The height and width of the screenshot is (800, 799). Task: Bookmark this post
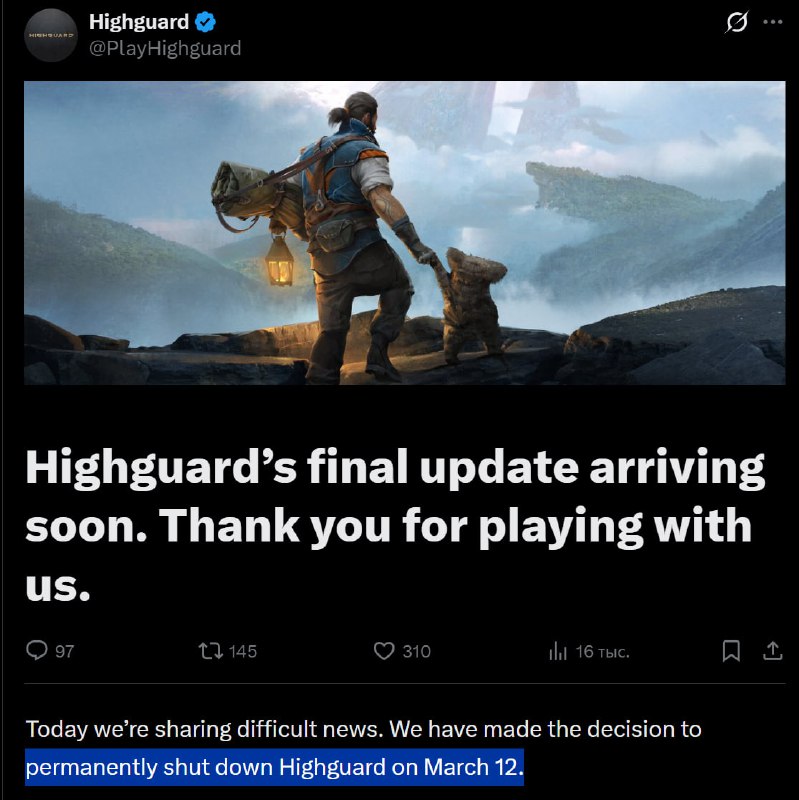(x=731, y=651)
